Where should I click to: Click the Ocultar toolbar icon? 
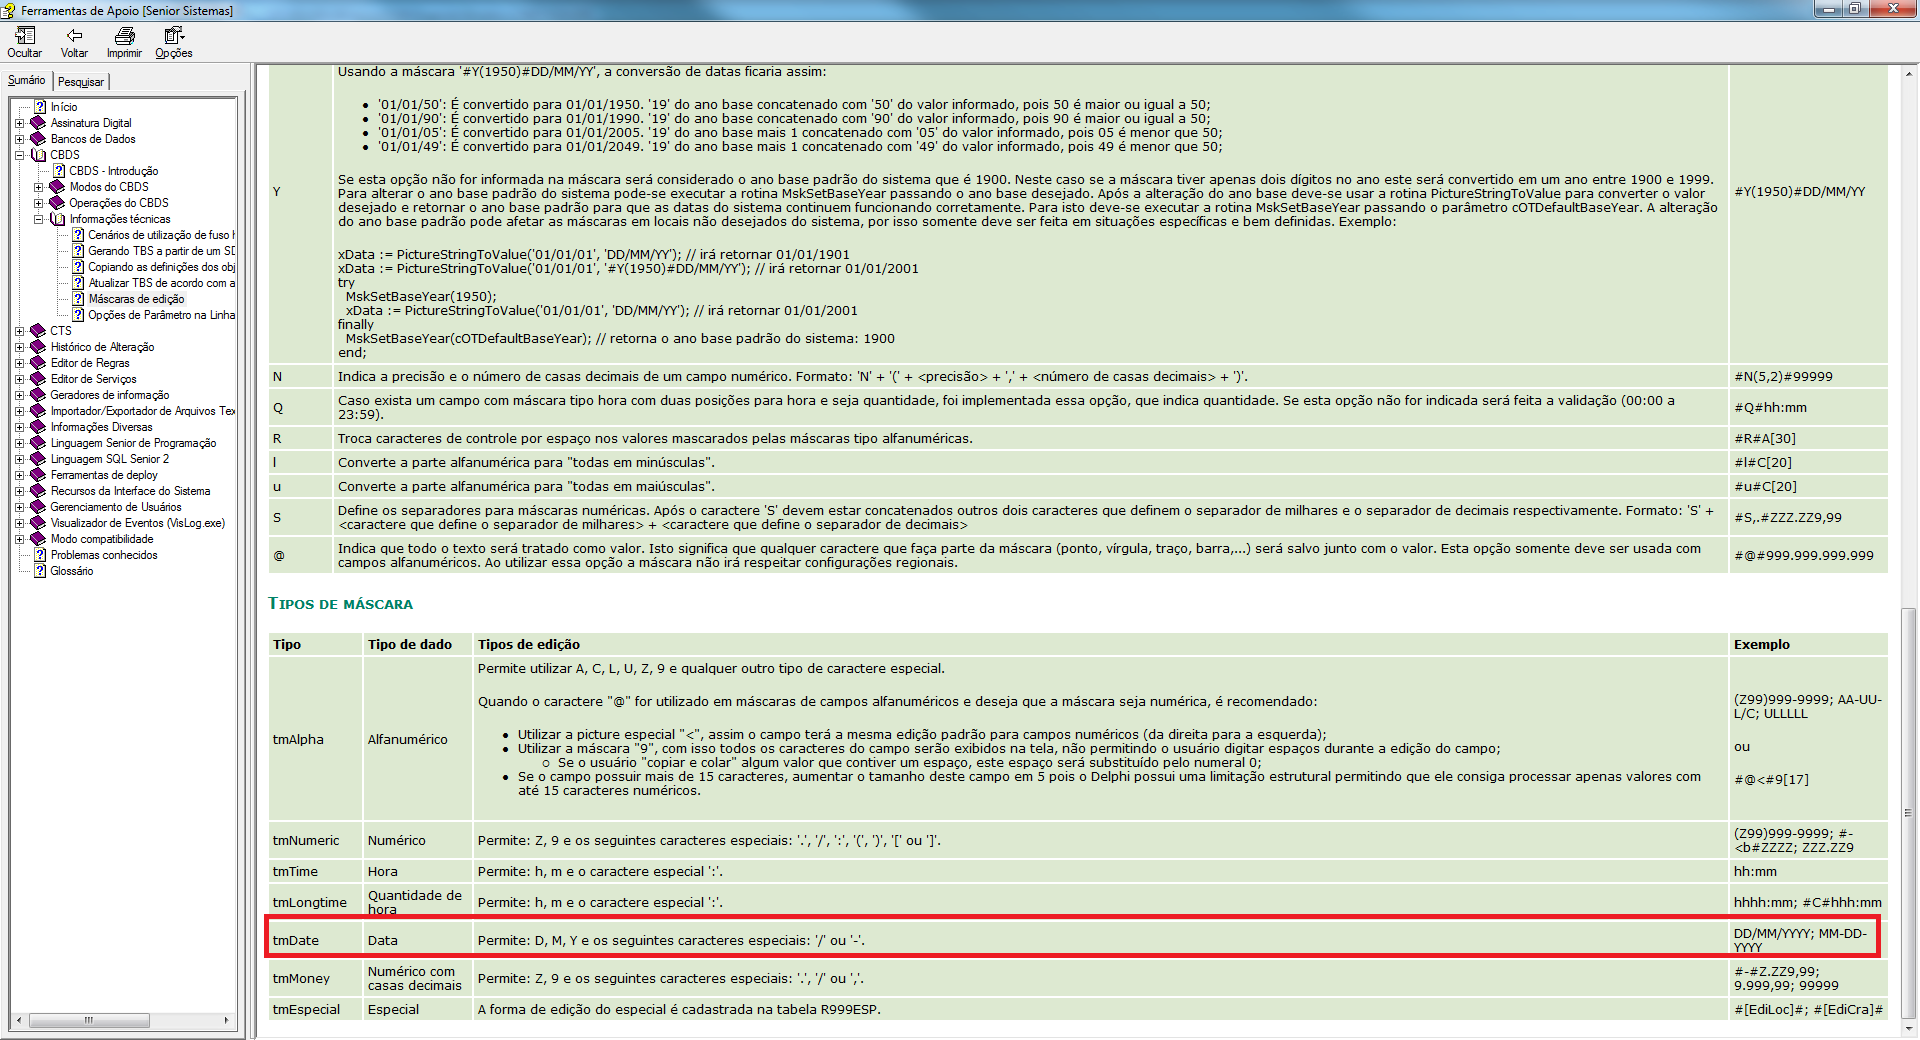24,36
